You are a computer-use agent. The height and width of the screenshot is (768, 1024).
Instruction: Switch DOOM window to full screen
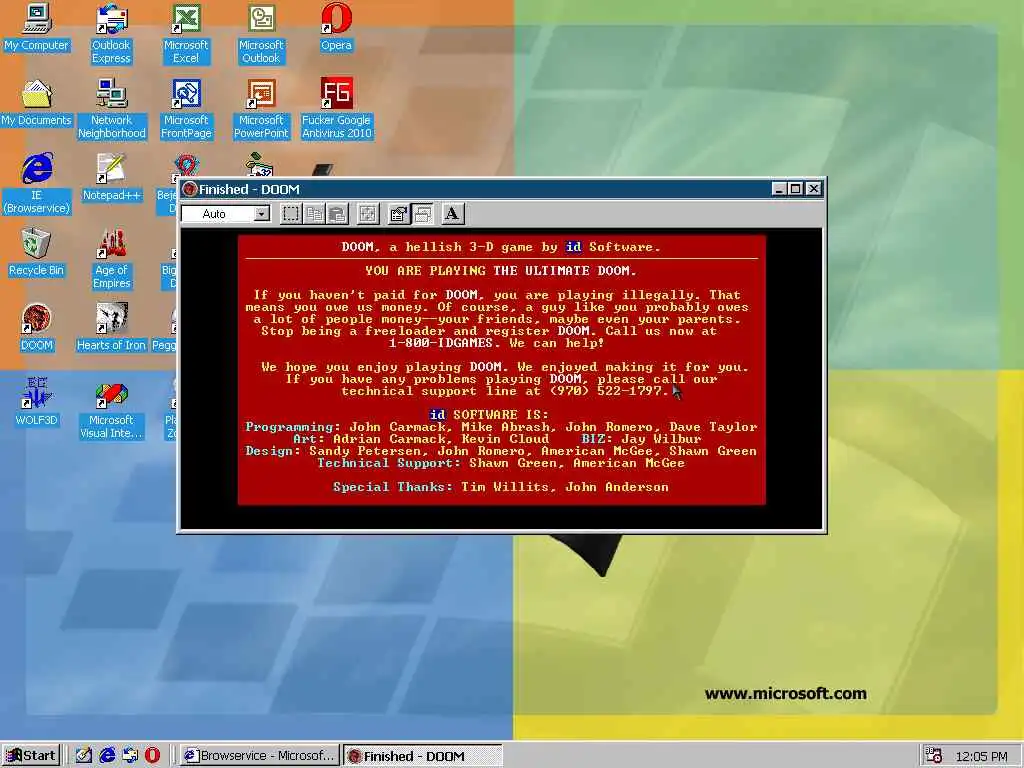[x=368, y=214]
